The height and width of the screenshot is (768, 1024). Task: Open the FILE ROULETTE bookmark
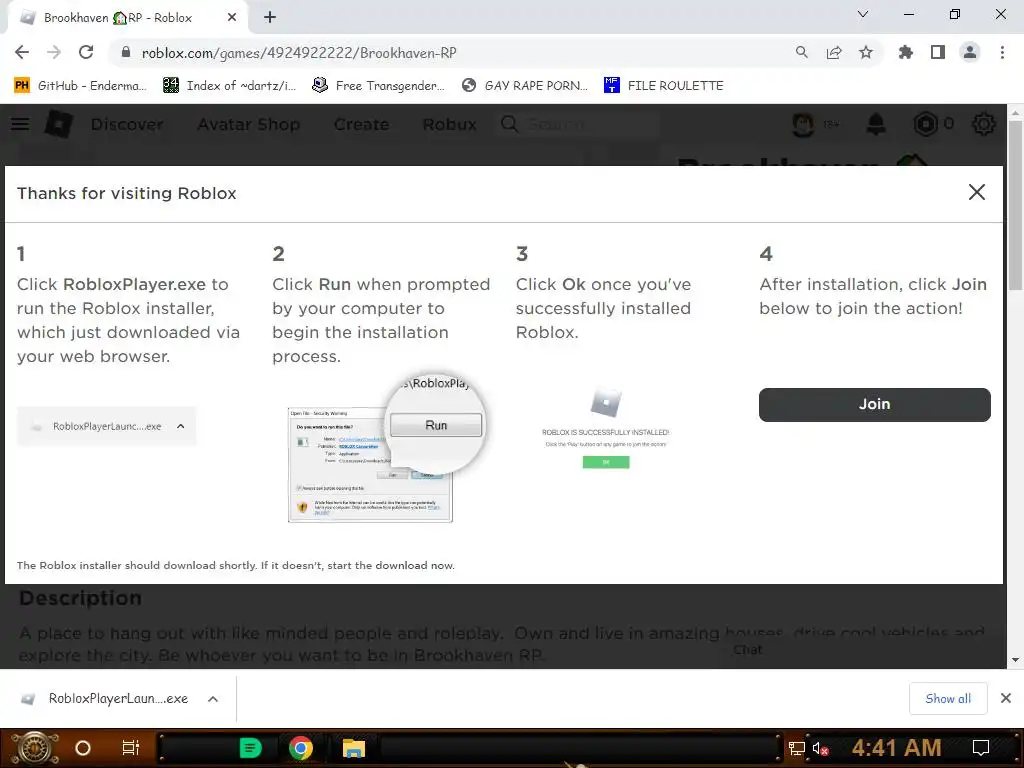(664, 86)
